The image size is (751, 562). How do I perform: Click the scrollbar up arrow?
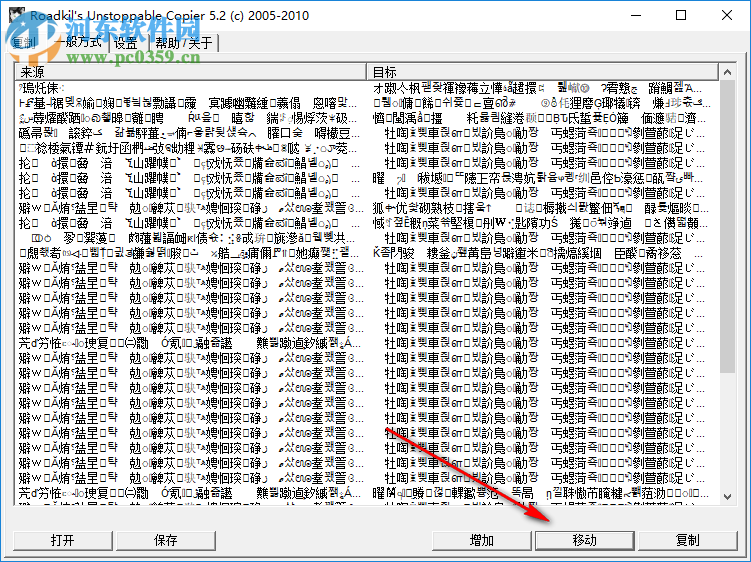[727, 72]
